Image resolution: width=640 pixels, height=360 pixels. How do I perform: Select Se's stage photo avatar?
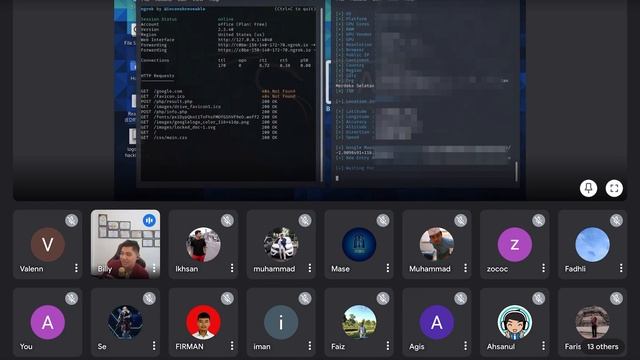[x=125, y=322]
